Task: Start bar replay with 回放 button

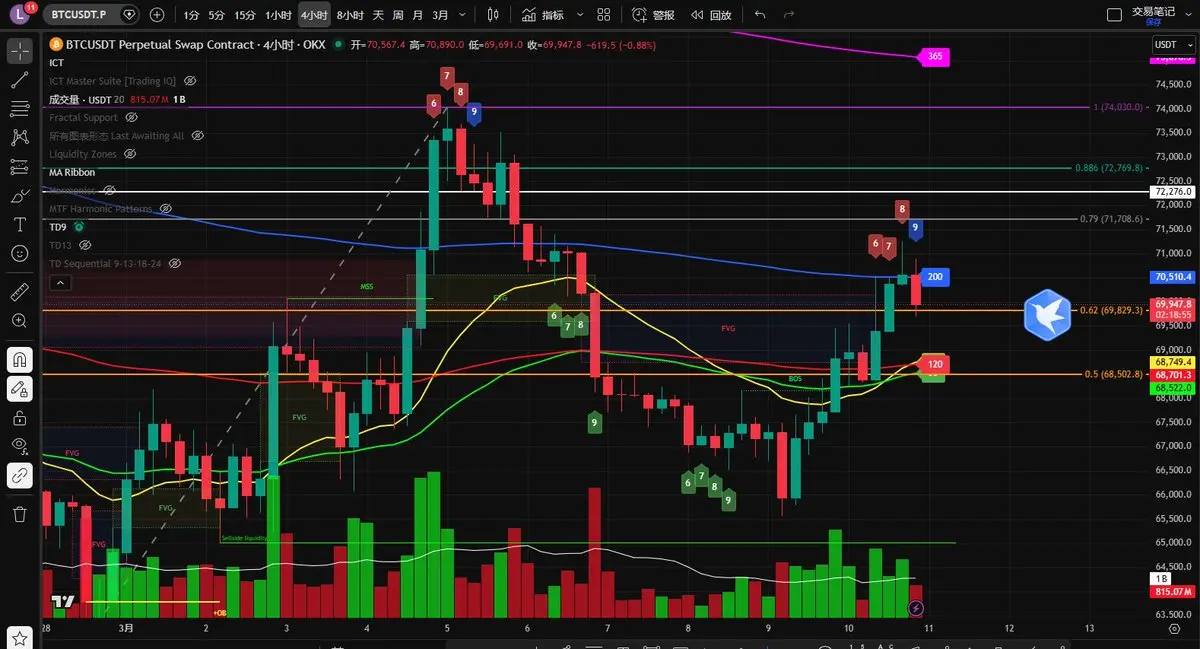Action: pos(711,15)
